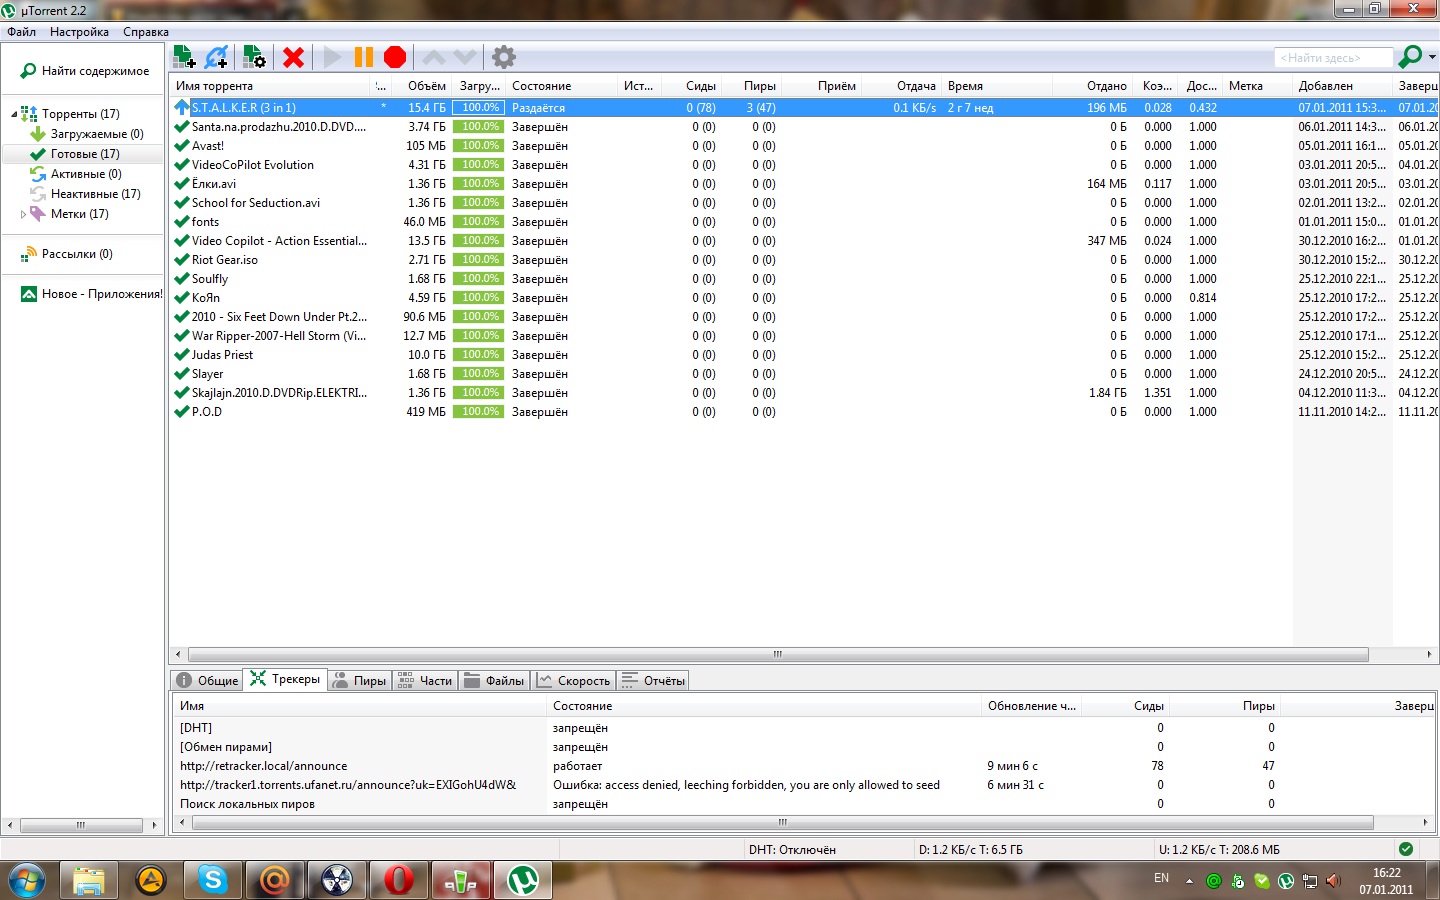Image resolution: width=1440 pixels, height=900 pixels.
Task: Select retracker.local/announce tracker row
Action: [804, 766]
